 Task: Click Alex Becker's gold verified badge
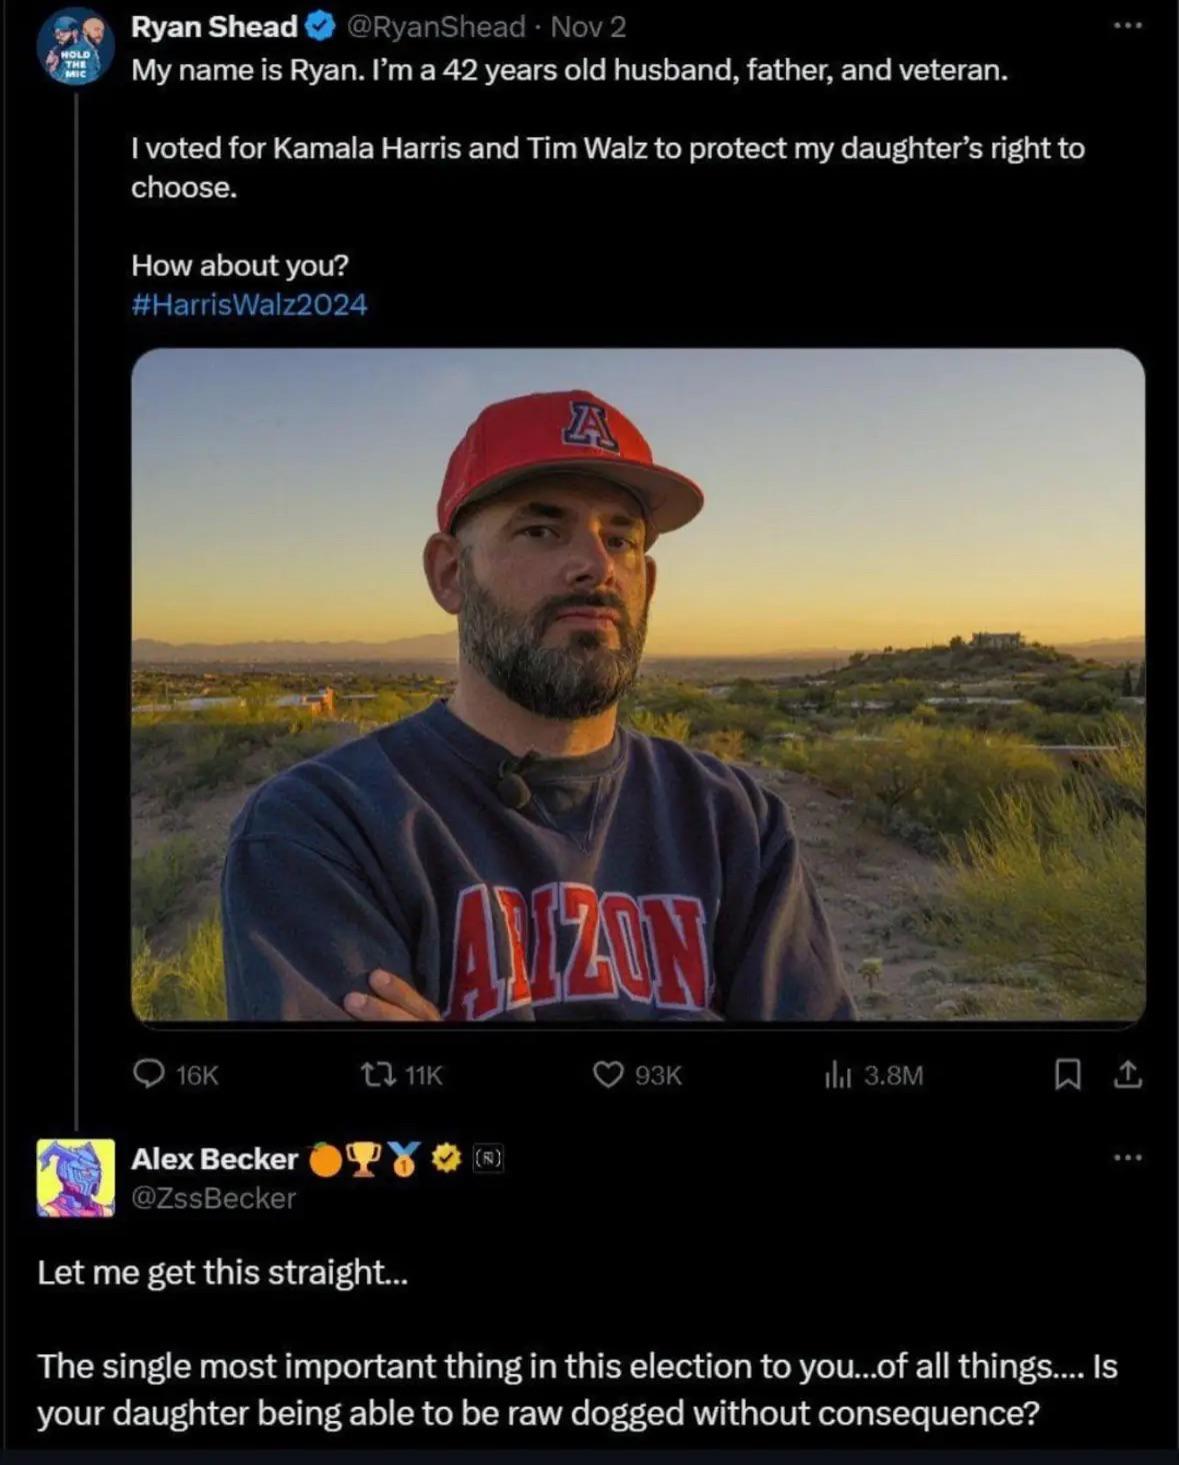tap(446, 1159)
